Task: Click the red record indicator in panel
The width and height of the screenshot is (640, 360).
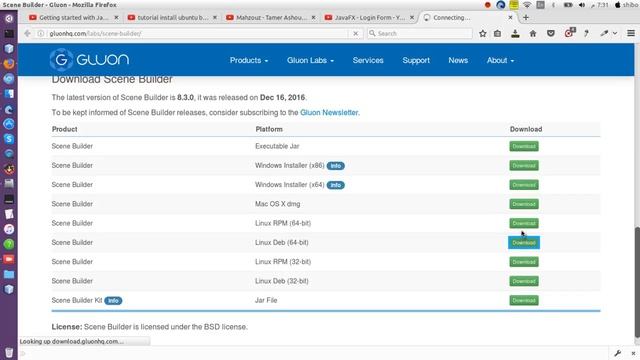Action: (487, 5)
